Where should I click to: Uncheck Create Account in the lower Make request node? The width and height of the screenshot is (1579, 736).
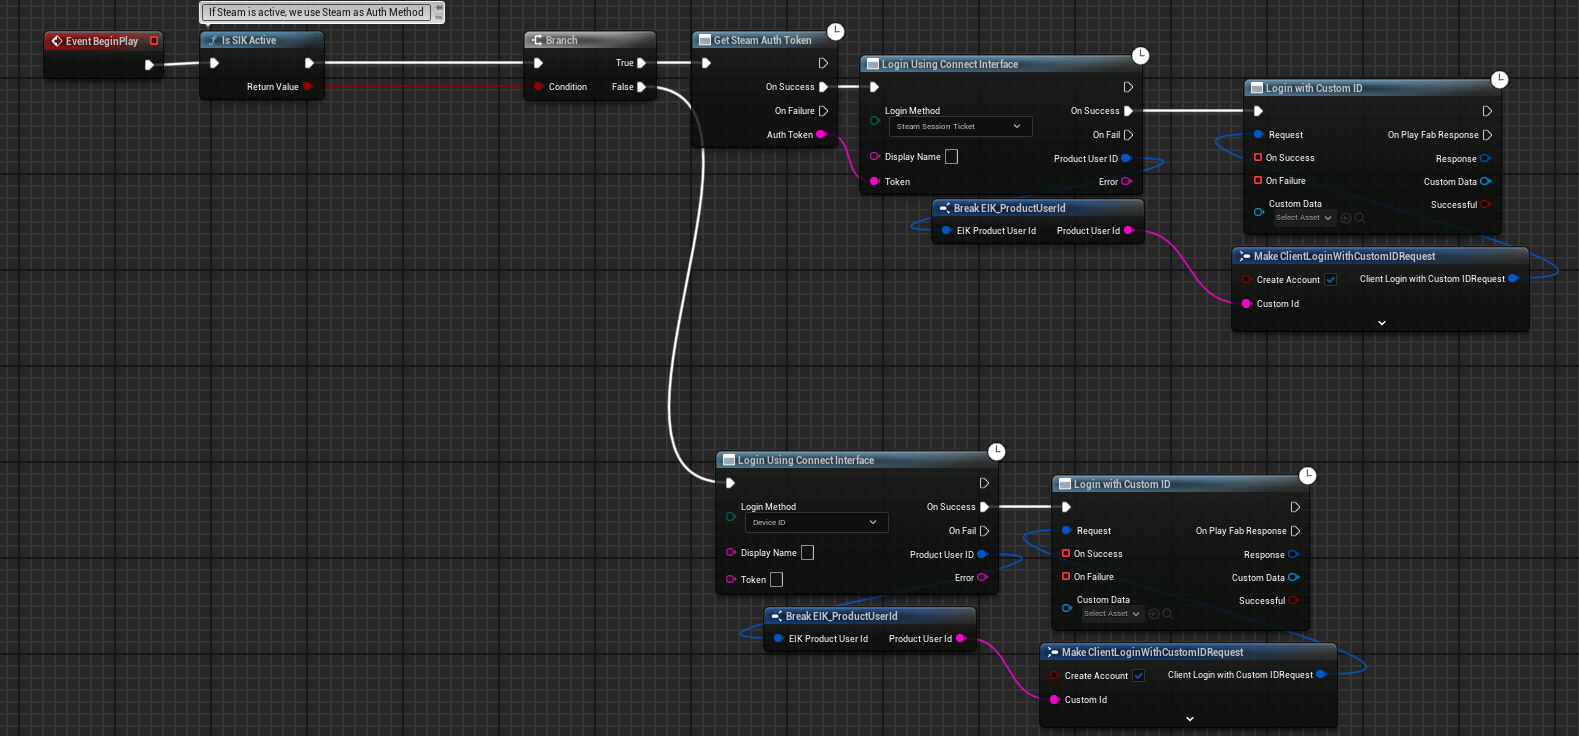[x=1139, y=676]
